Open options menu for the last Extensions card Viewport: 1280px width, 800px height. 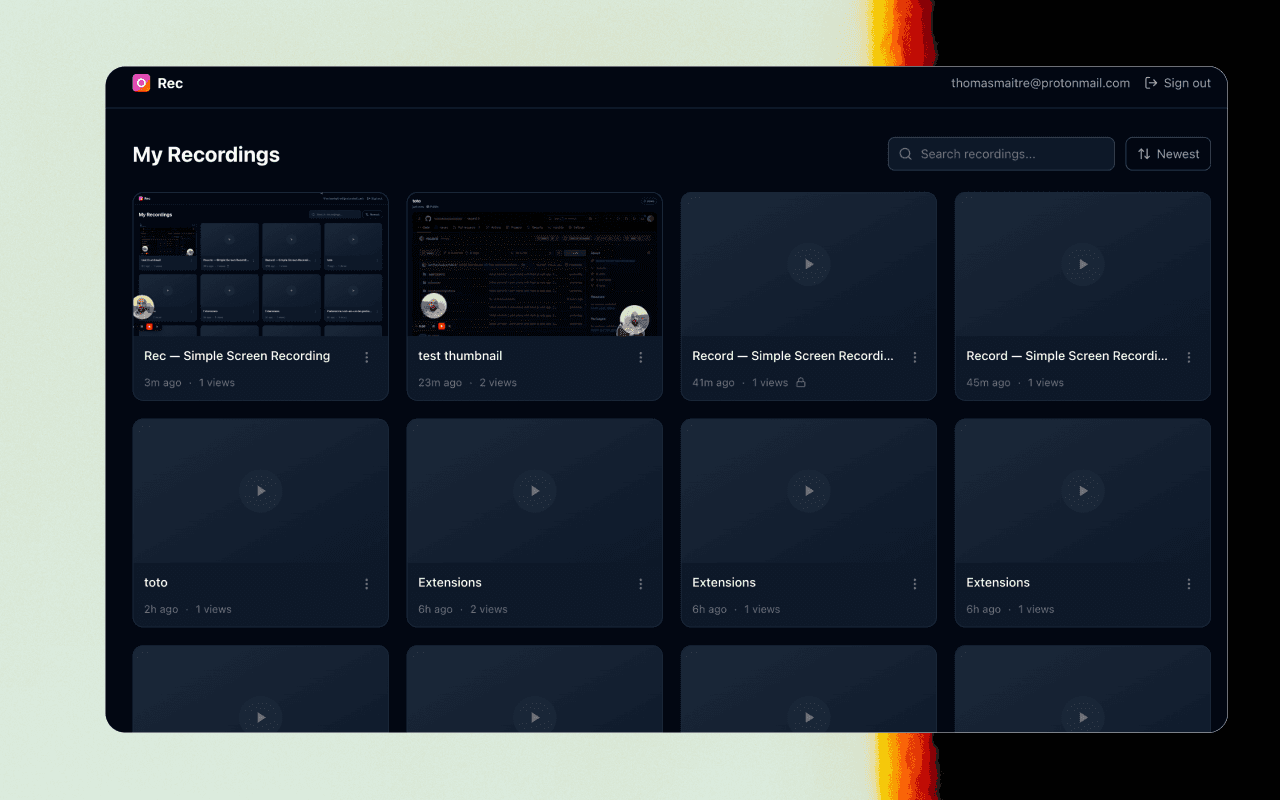pyautogui.click(x=1189, y=583)
